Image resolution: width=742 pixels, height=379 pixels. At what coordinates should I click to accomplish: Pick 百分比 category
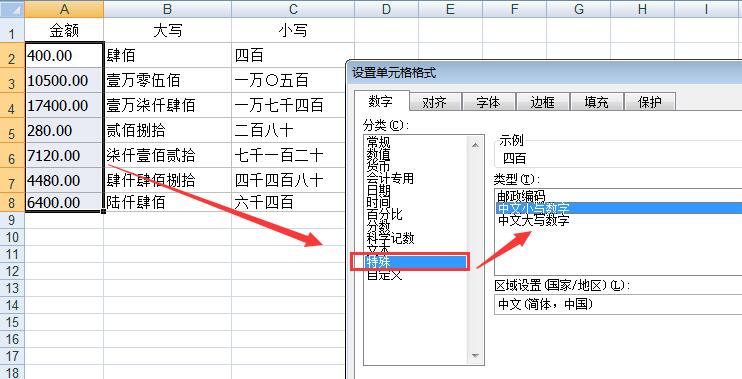(x=384, y=214)
